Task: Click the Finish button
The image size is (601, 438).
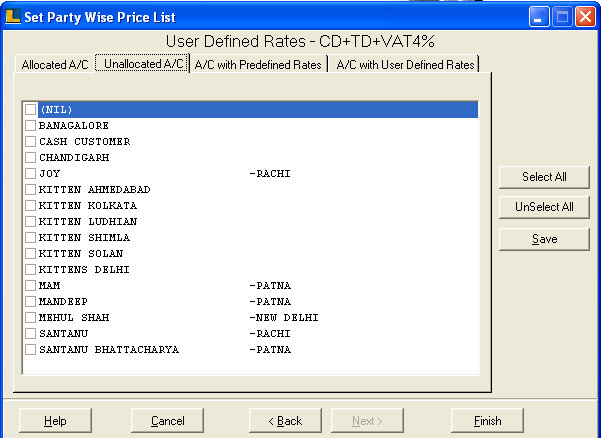Action: [487, 420]
